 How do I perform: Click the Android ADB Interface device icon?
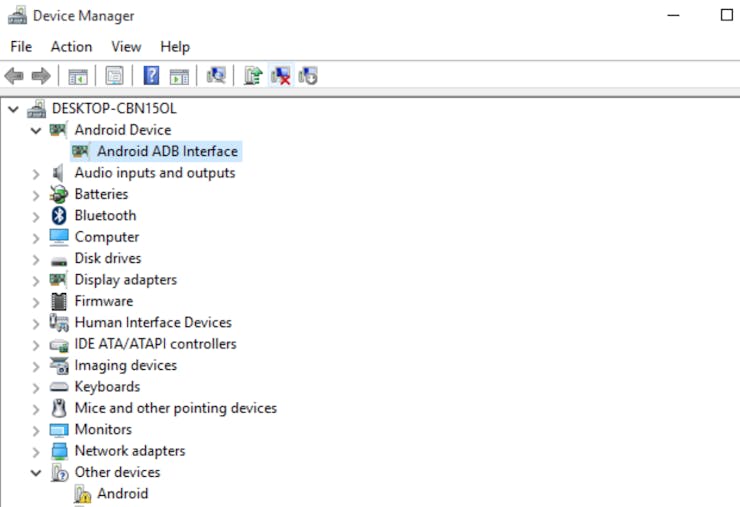(80, 151)
